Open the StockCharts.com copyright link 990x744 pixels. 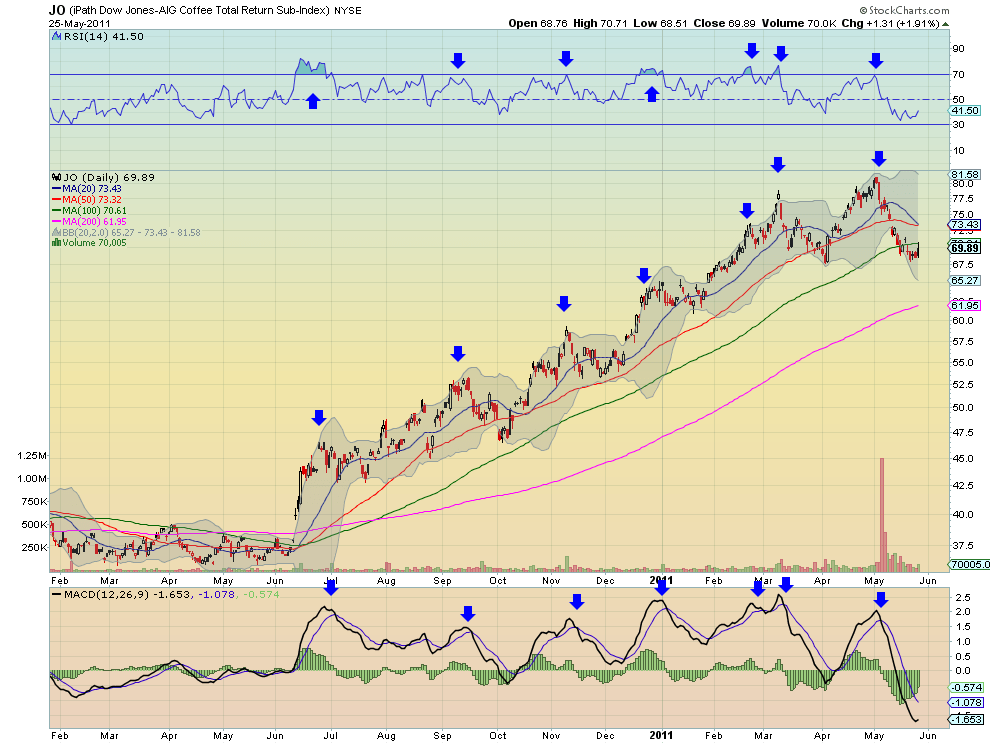click(904, 10)
